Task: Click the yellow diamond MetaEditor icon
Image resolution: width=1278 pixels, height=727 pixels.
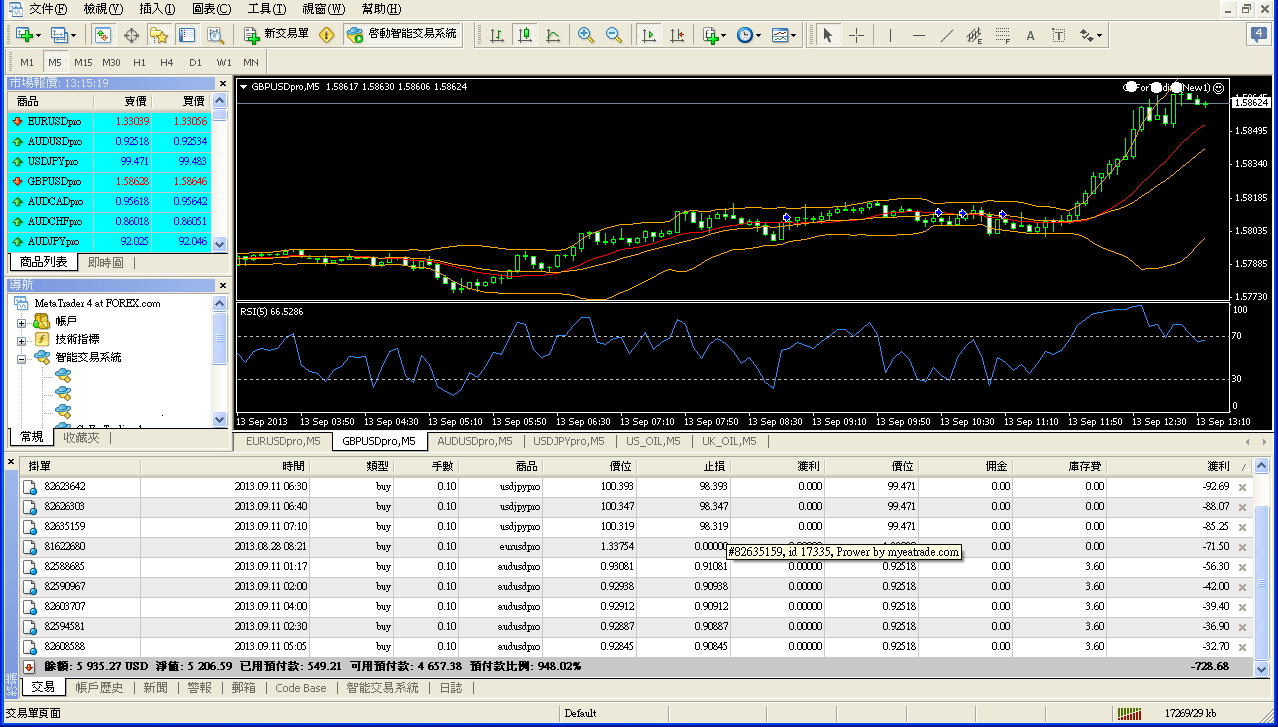Action: (x=326, y=35)
